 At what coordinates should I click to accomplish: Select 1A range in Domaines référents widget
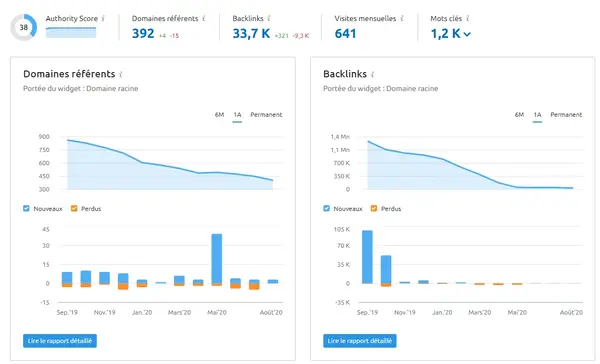tap(237, 115)
